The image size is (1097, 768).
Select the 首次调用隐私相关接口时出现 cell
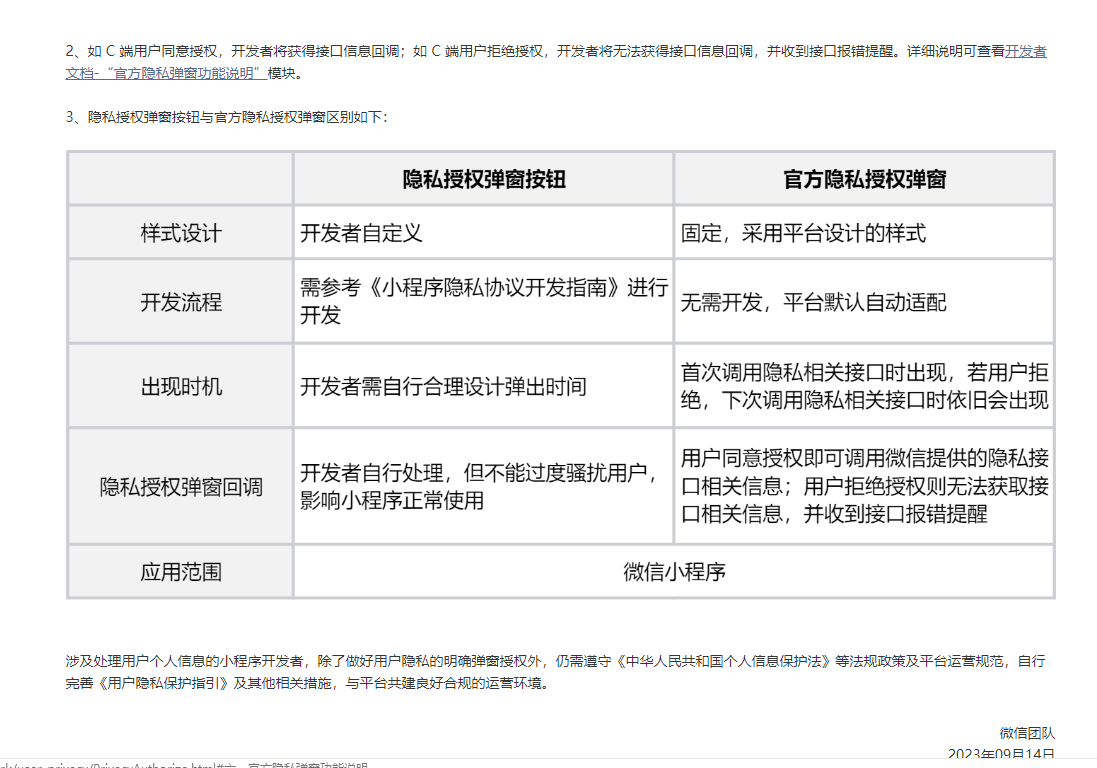tap(864, 386)
